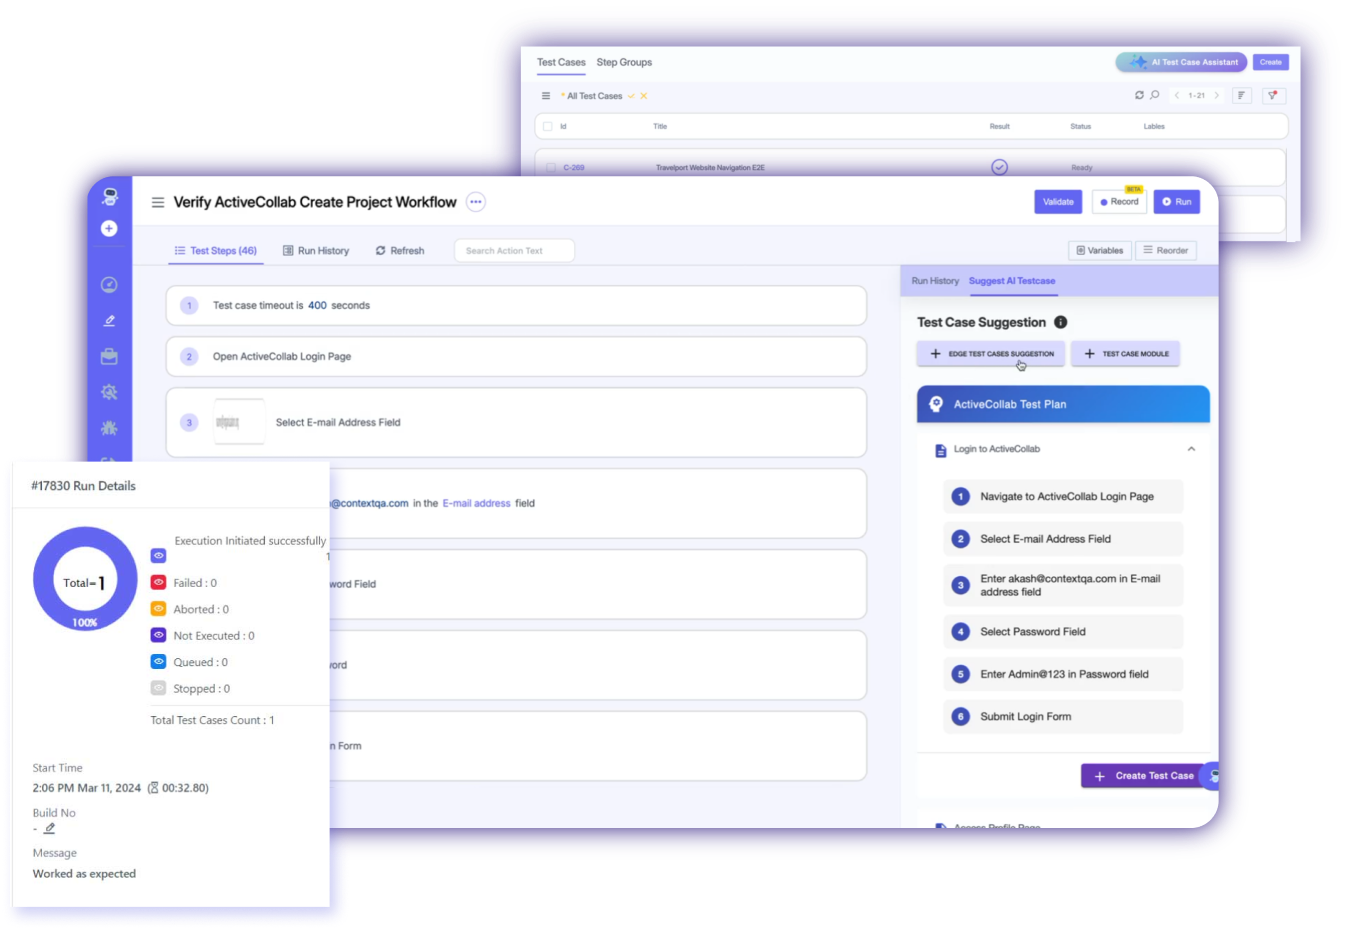Click the floating chatbot icon near Create Test Case
This screenshot has height=930, width=1347.
[x=1212, y=776]
